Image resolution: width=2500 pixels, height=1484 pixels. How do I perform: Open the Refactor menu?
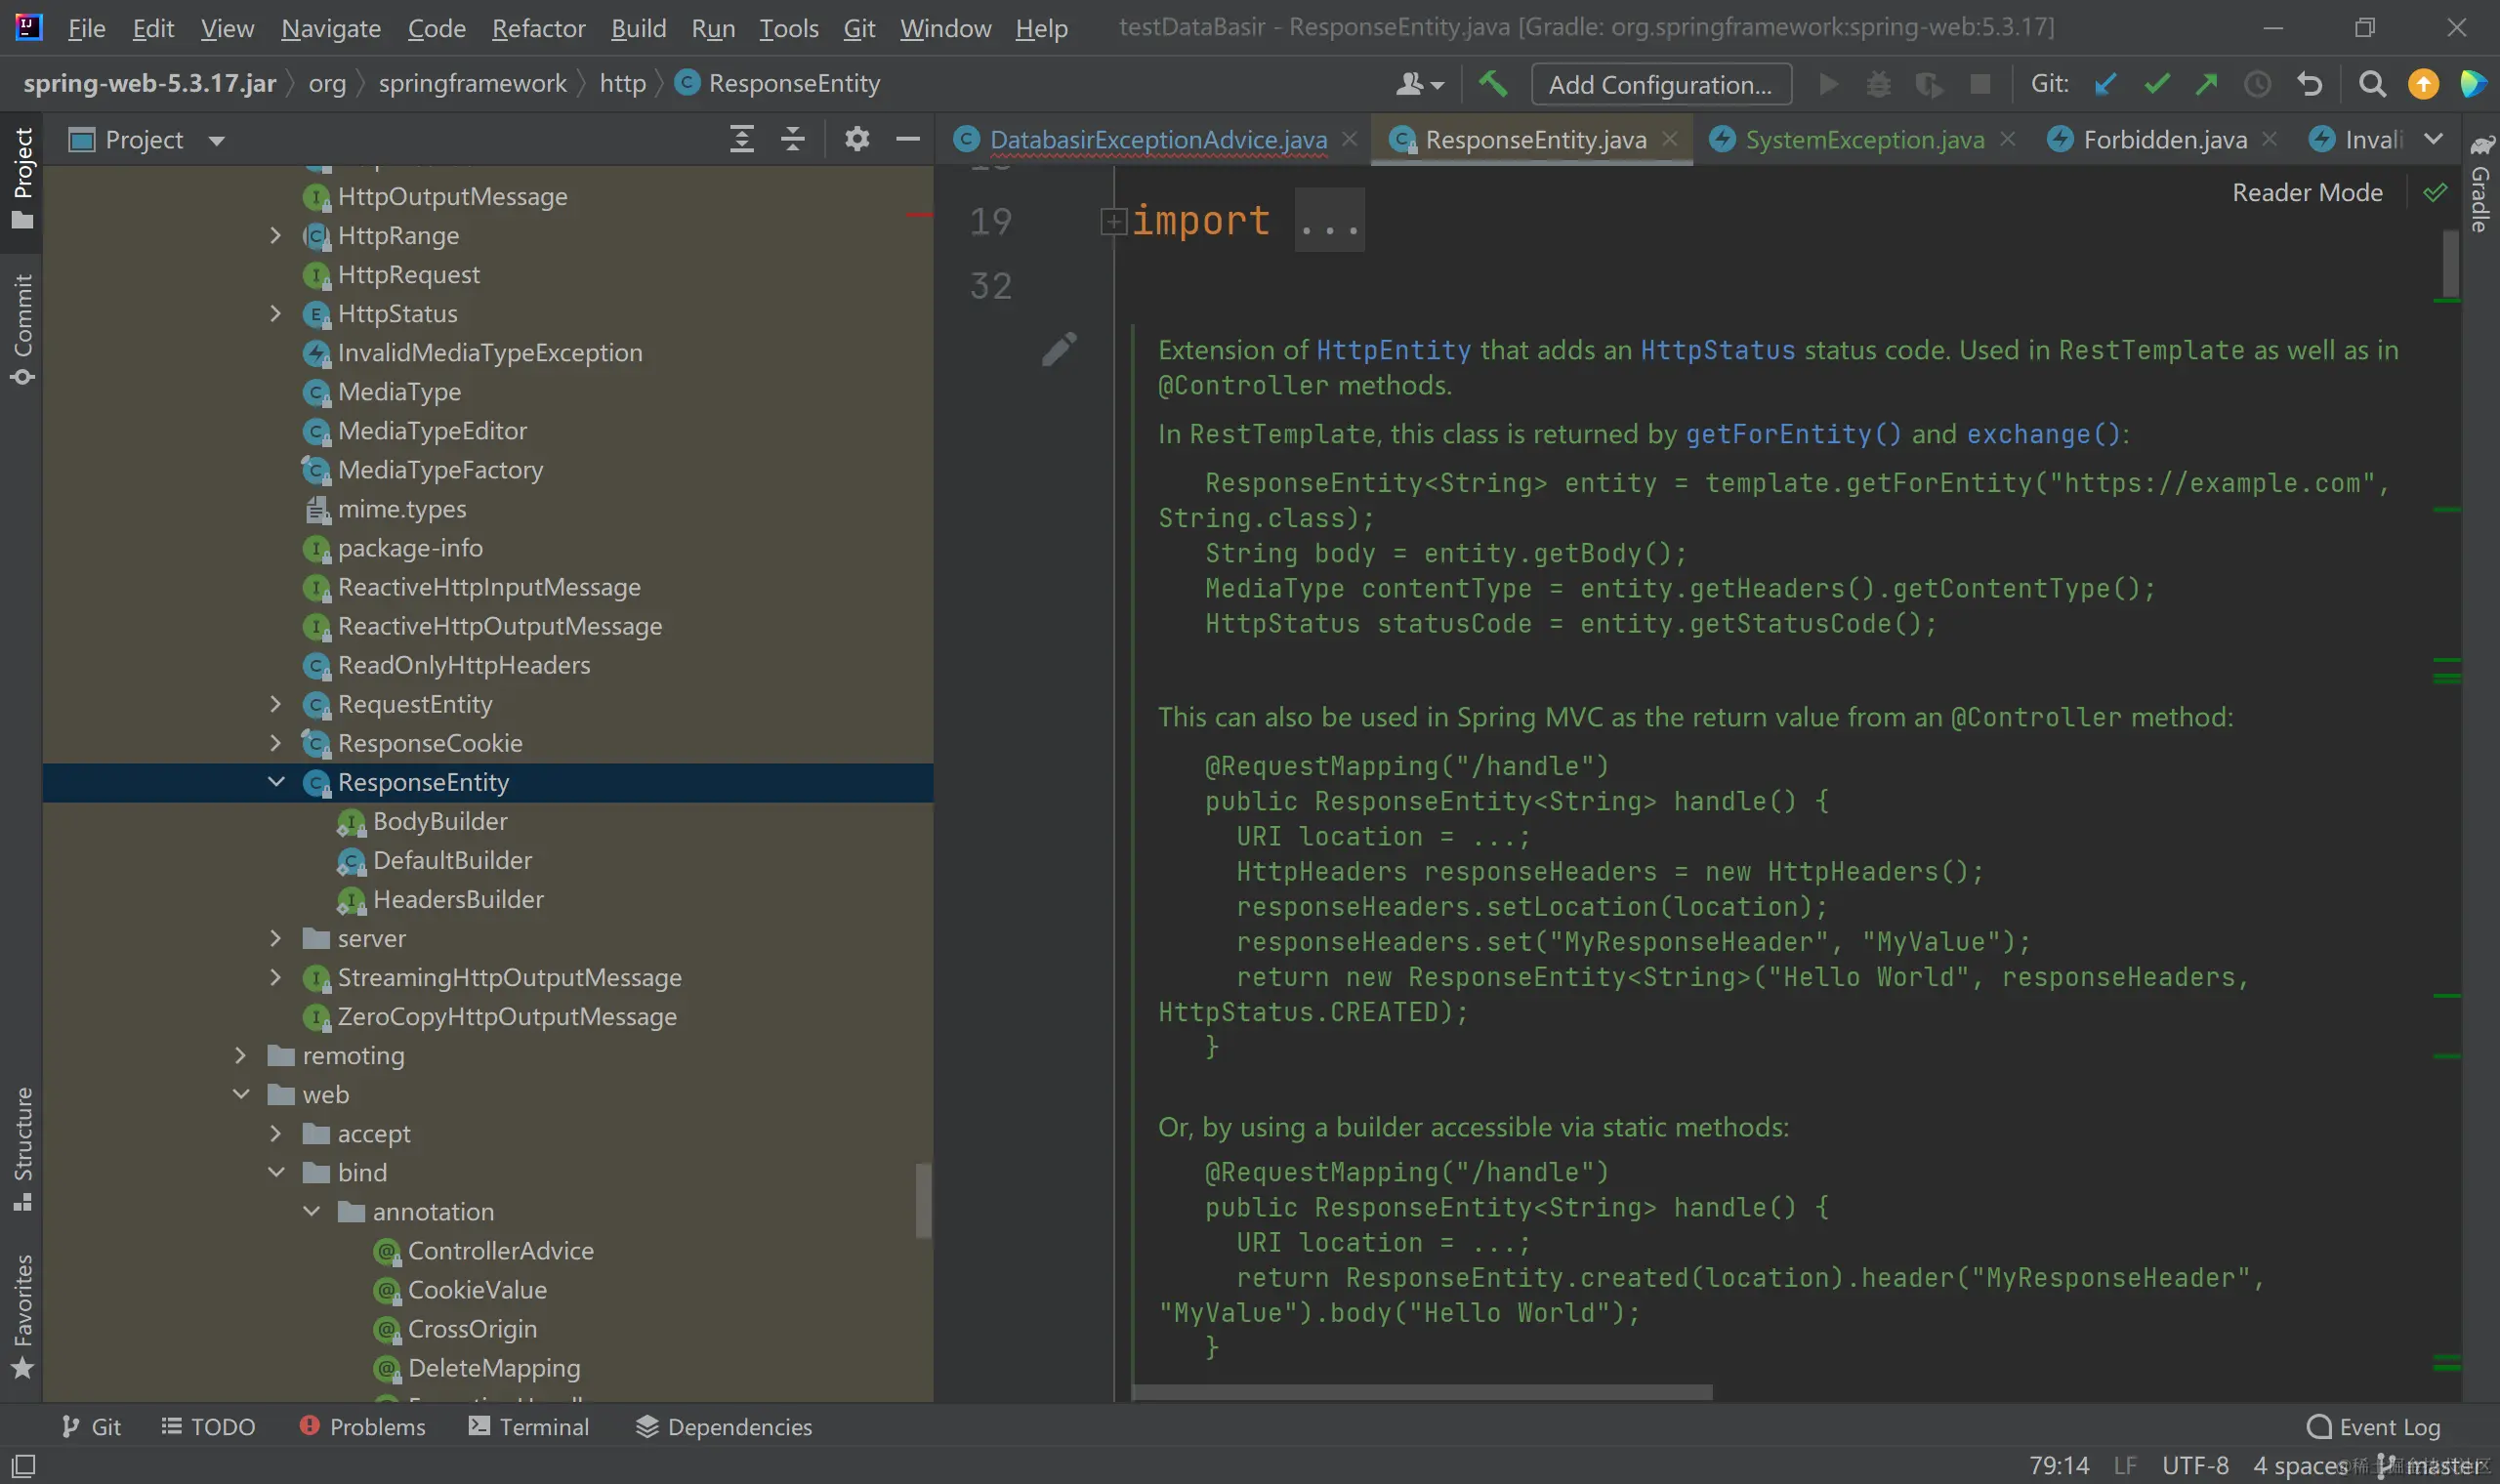[x=538, y=28]
